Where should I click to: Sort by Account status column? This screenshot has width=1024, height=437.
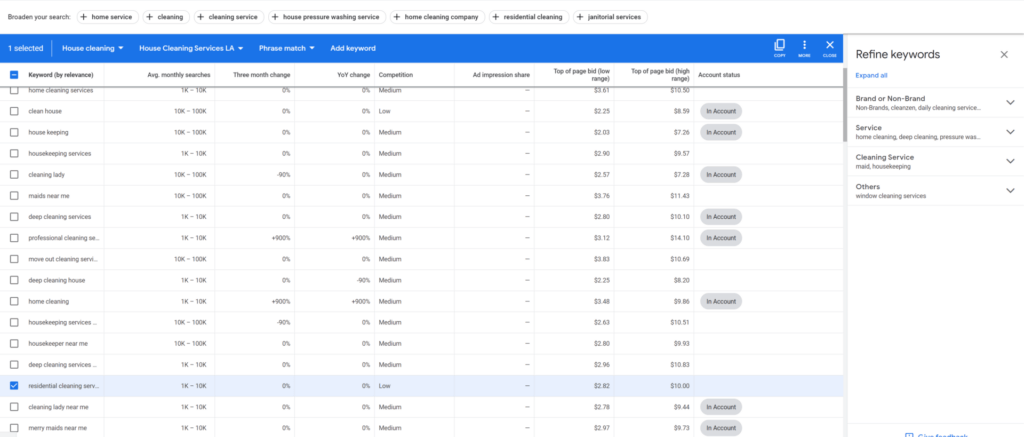pos(719,75)
